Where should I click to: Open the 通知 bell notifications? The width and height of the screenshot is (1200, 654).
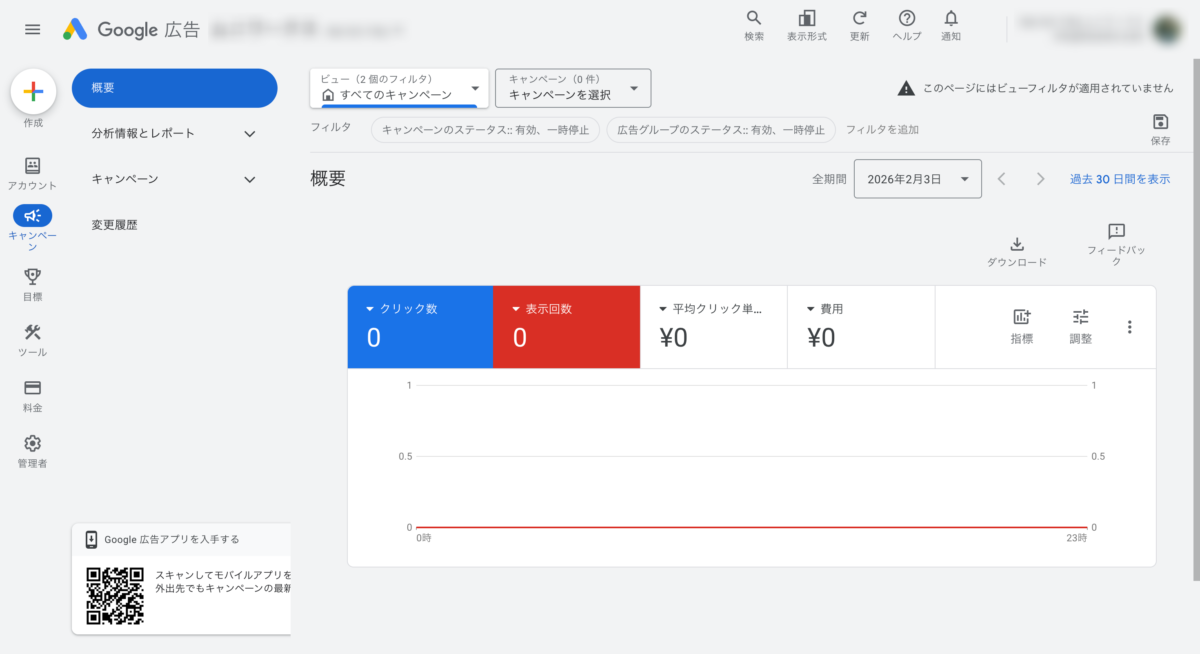(951, 18)
